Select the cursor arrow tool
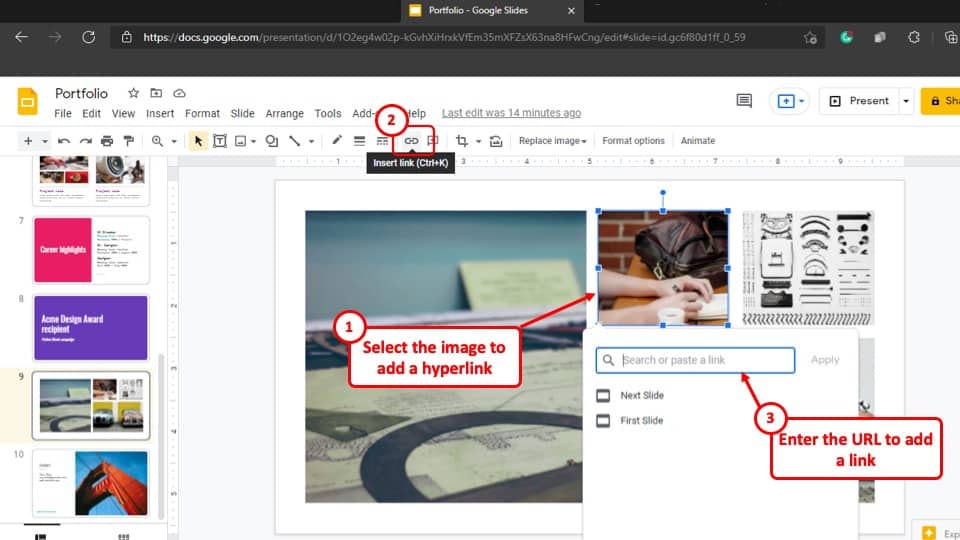The width and height of the screenshot is (960, 540). (198, 141)
